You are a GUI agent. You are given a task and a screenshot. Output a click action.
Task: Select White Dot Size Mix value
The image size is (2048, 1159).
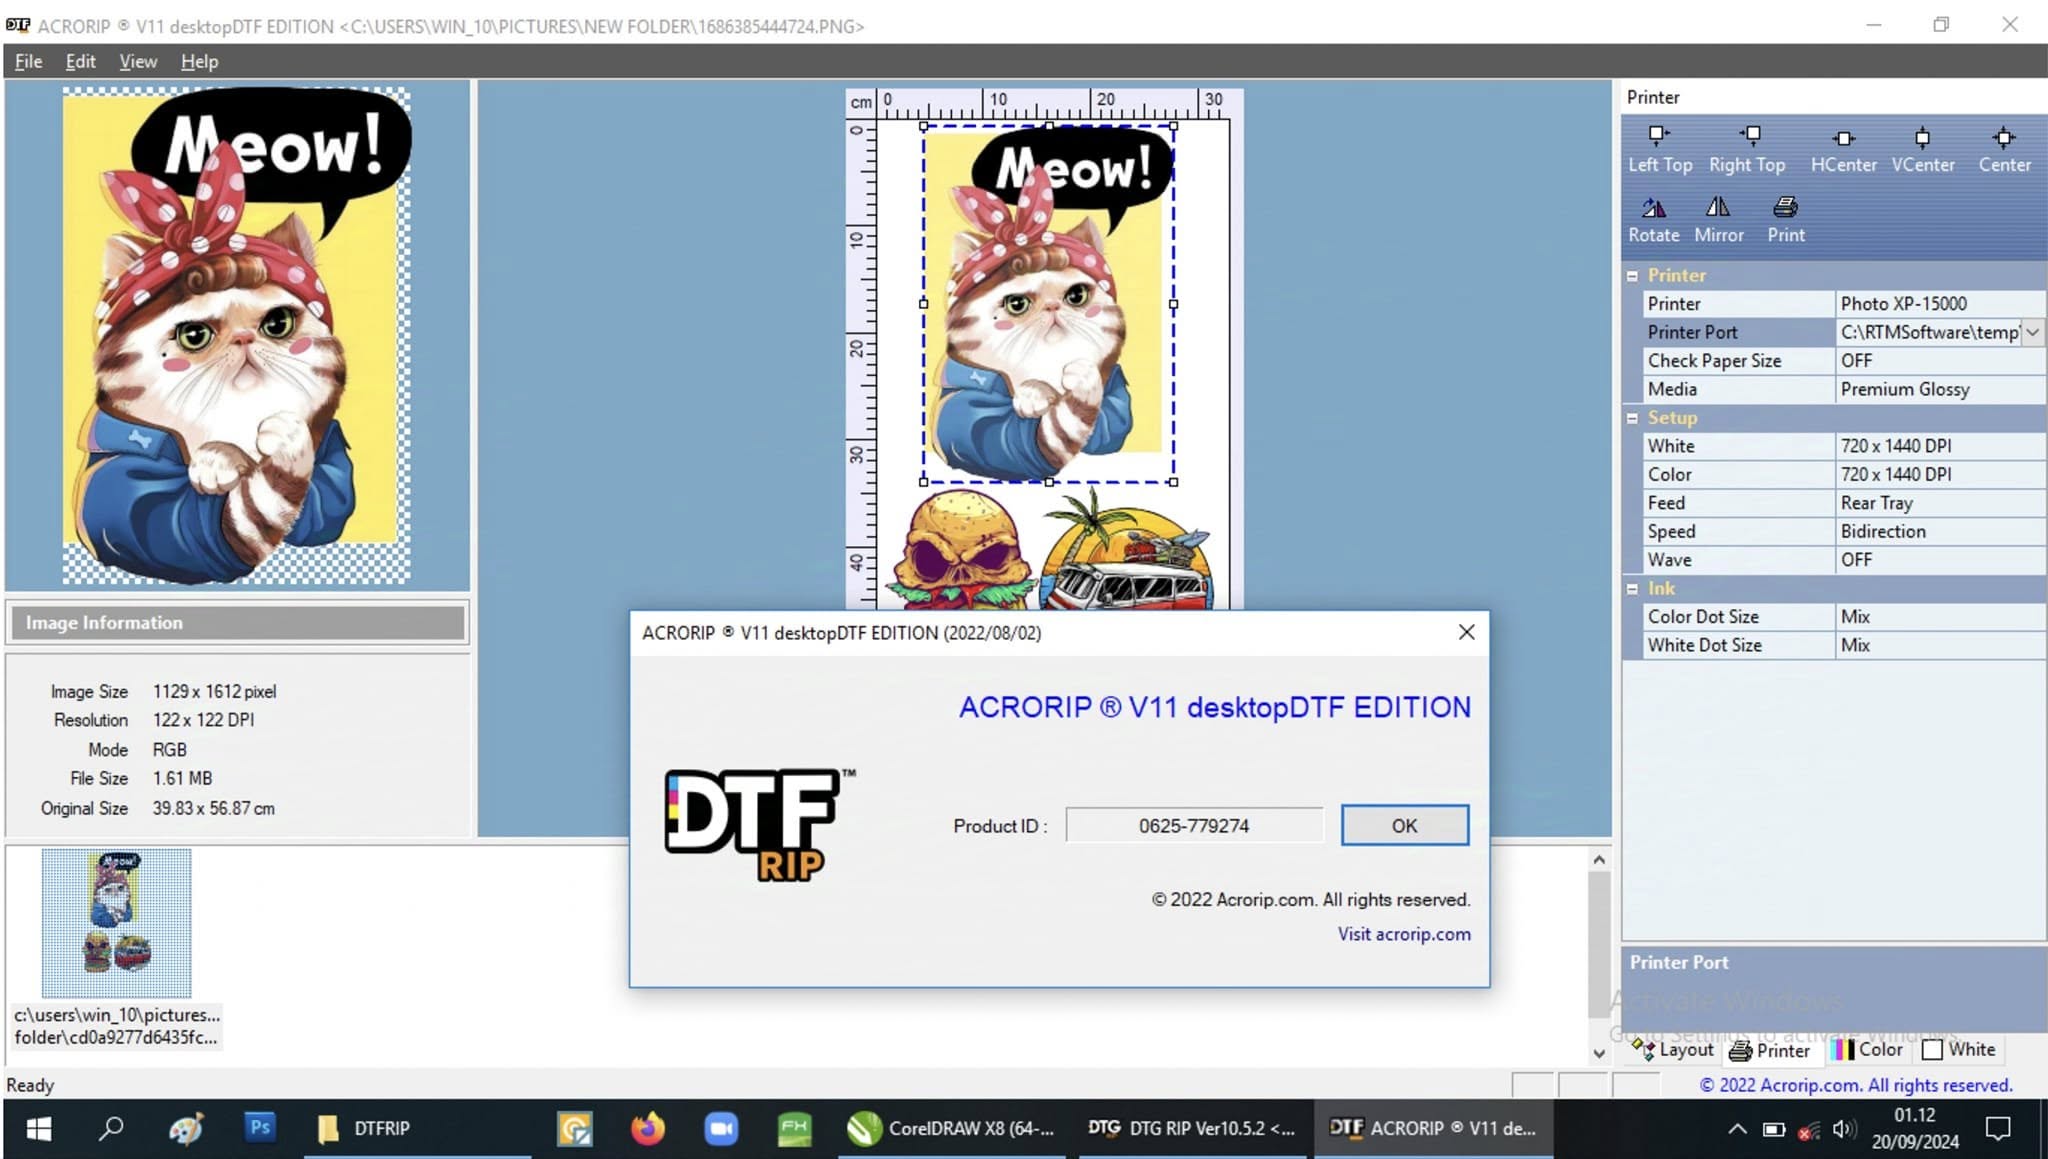(1939, 645)
